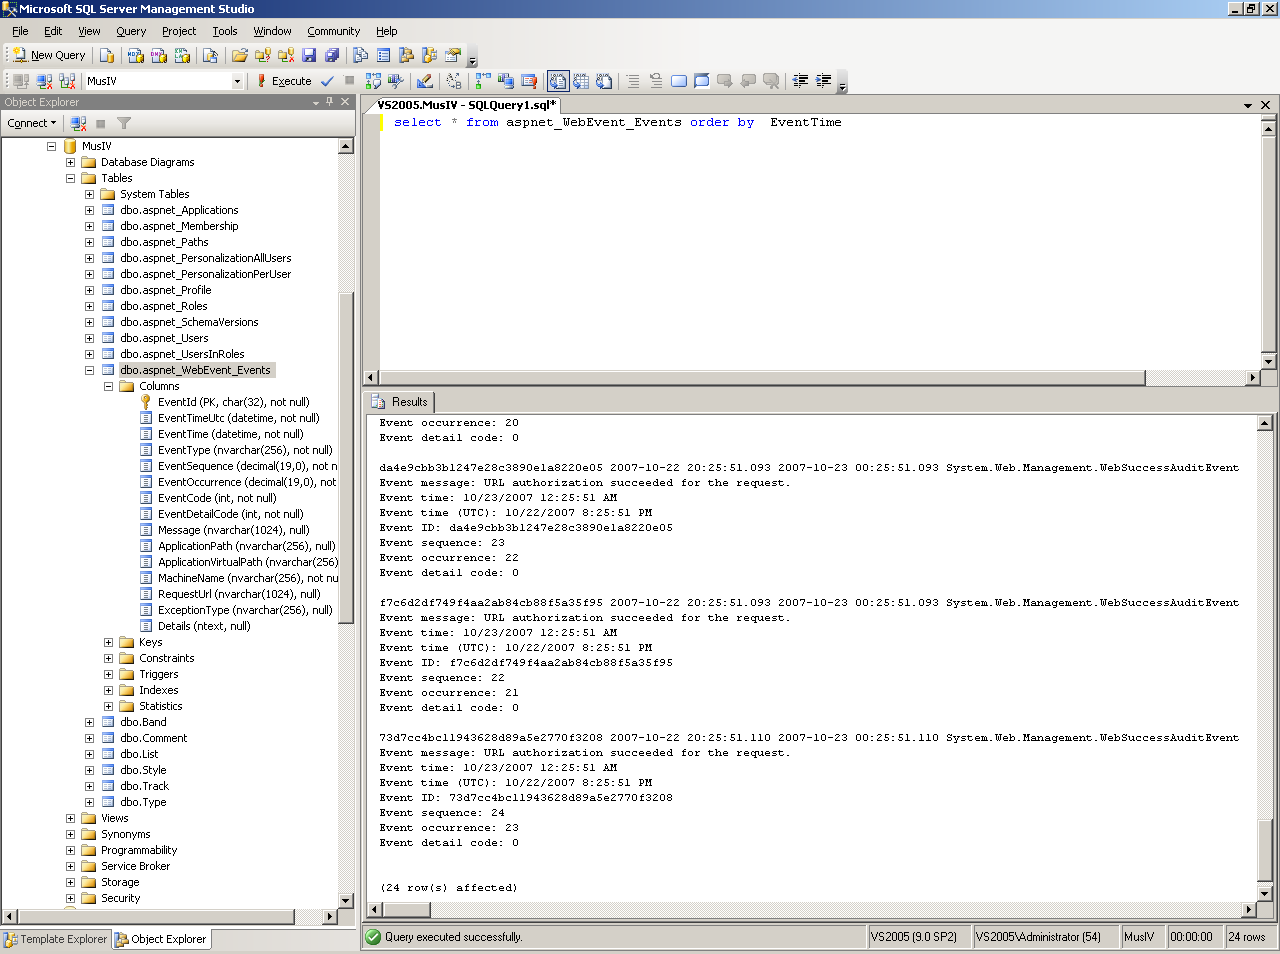Expand the Database Diagrams node
Image resolution: width=1280 pixels, height=954 pixels.
[70, 162]
